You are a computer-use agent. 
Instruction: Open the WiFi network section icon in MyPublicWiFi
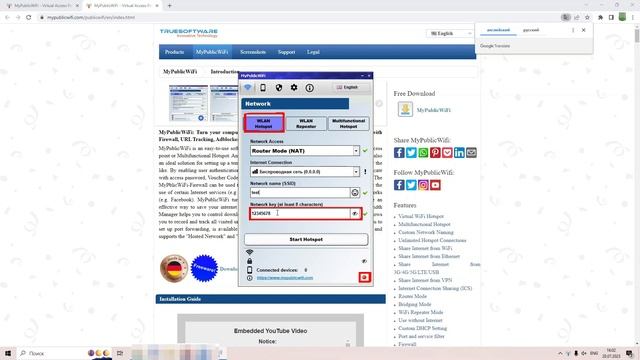[x=248, y=87]
